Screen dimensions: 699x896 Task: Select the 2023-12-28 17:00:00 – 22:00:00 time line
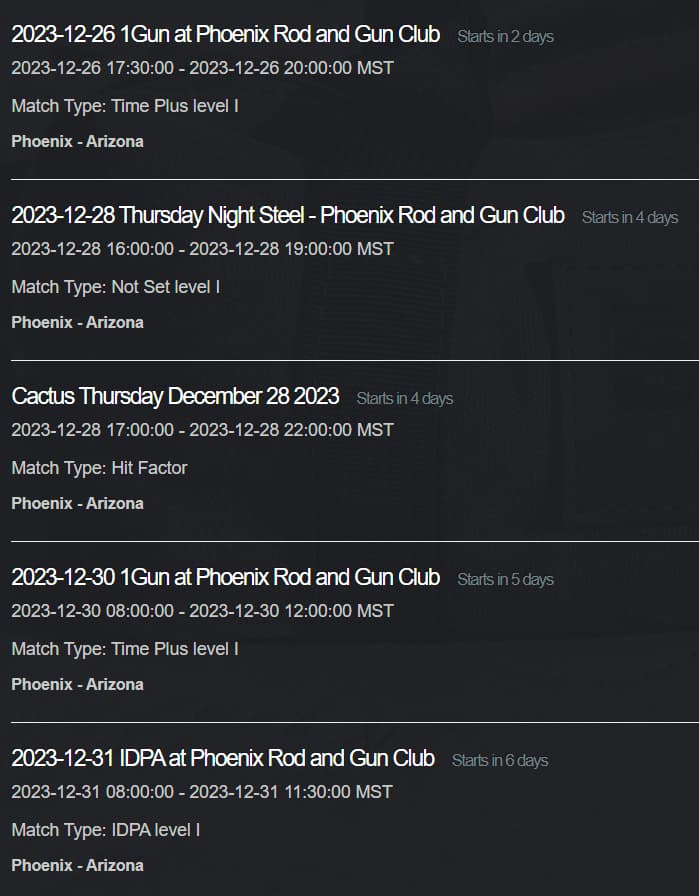[x=202, y=430]
